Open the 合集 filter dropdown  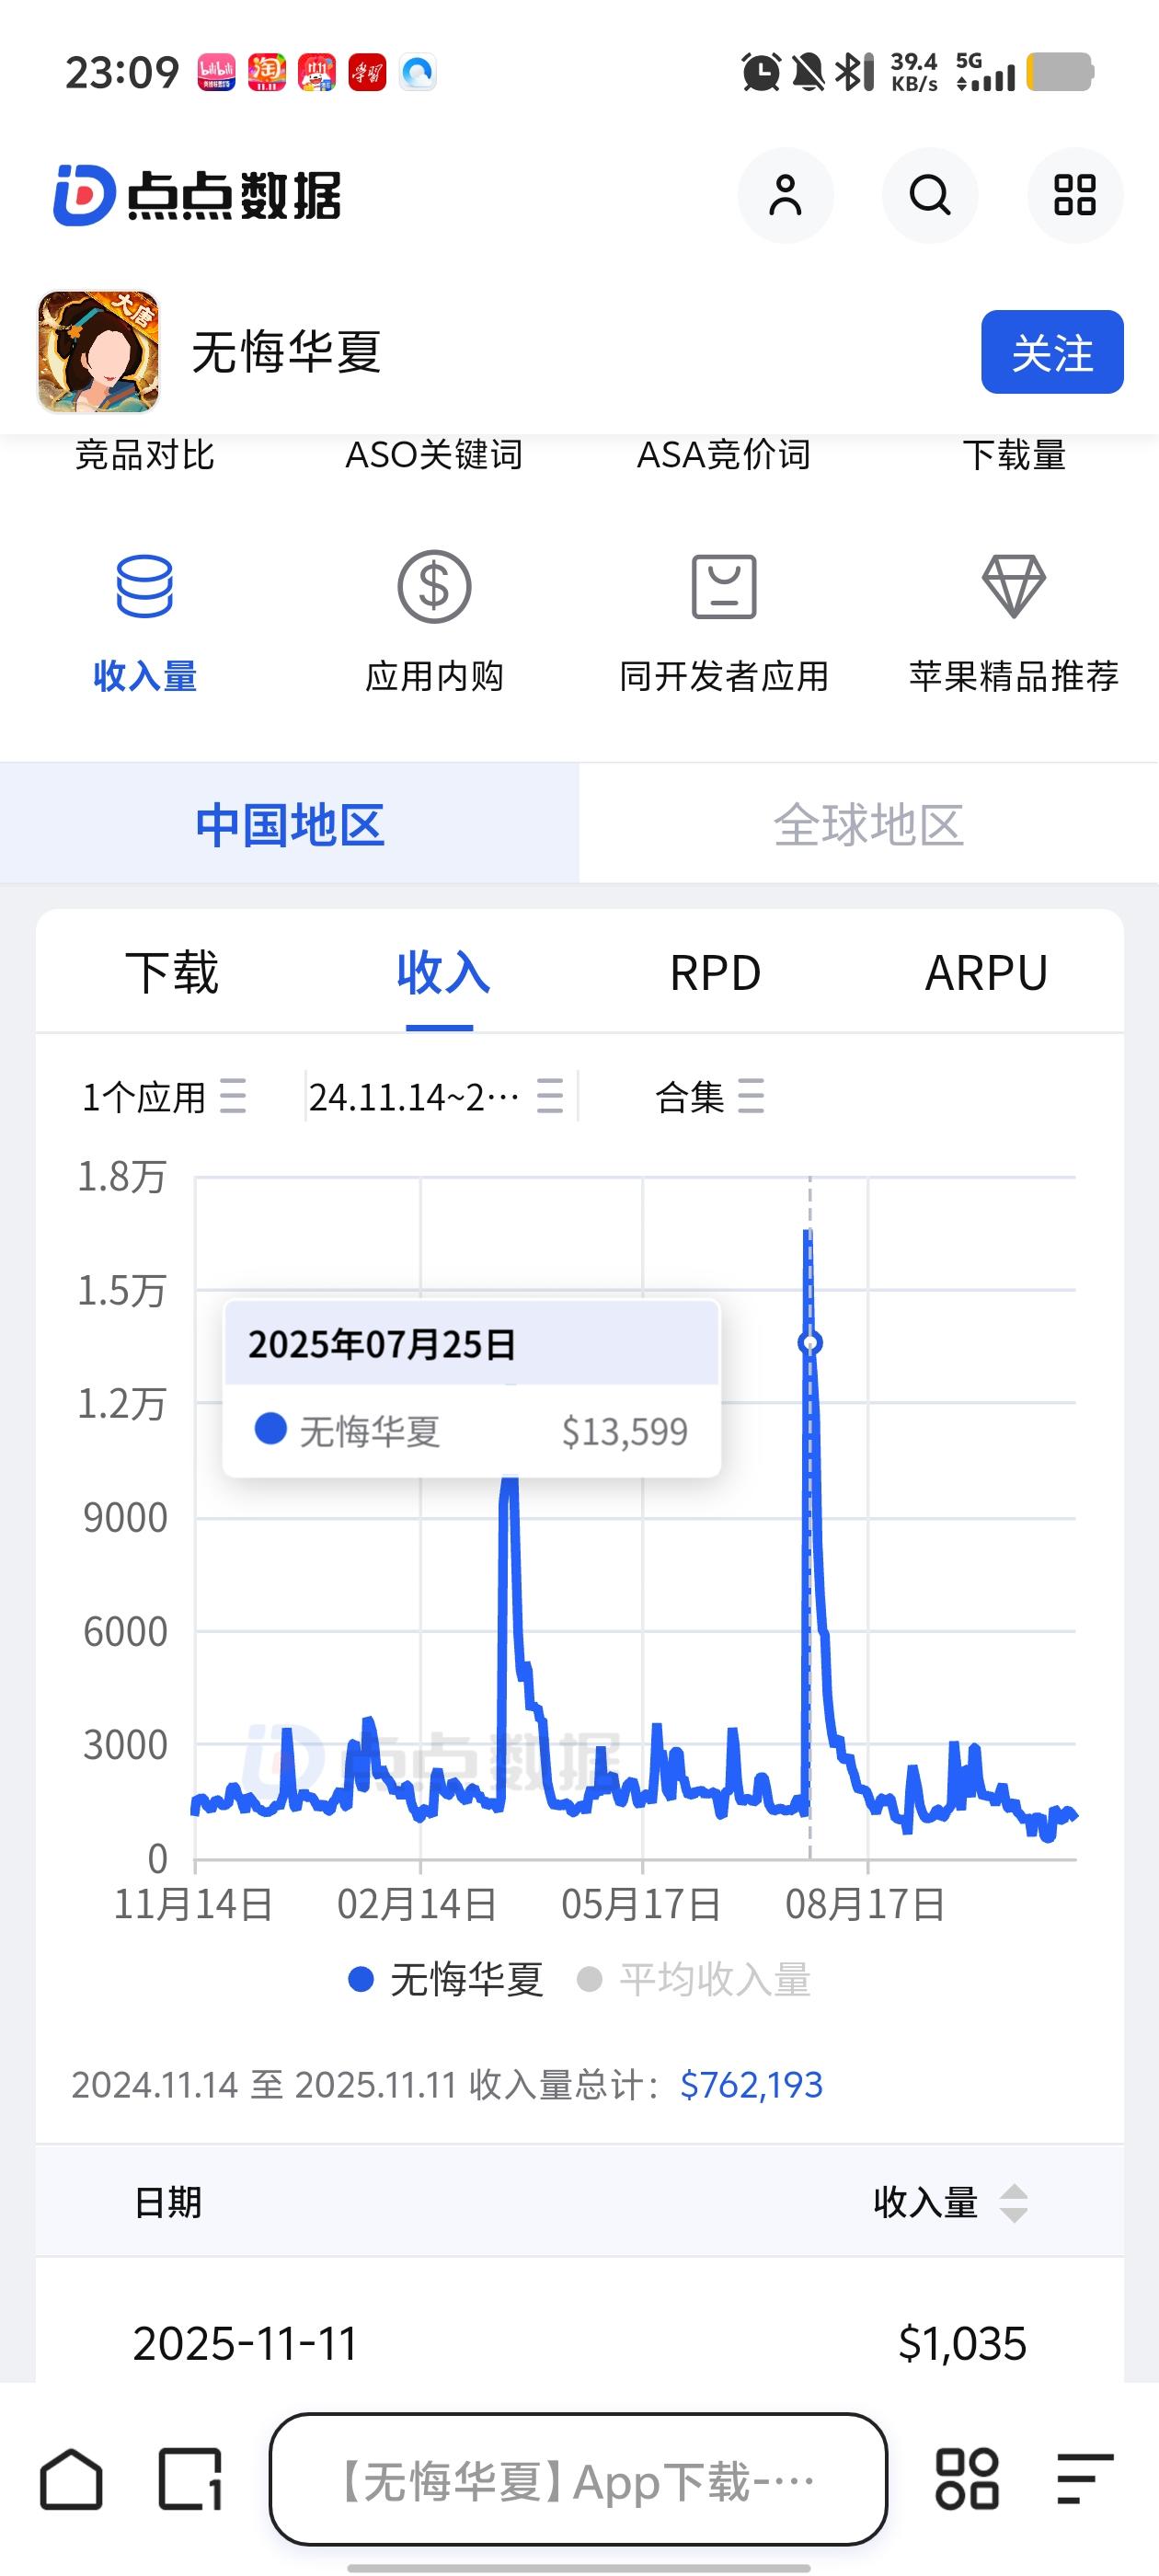click(x=710, y=1097)
